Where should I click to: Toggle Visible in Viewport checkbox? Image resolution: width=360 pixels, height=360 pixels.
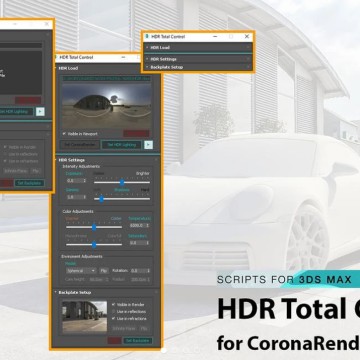click(64, 134)
